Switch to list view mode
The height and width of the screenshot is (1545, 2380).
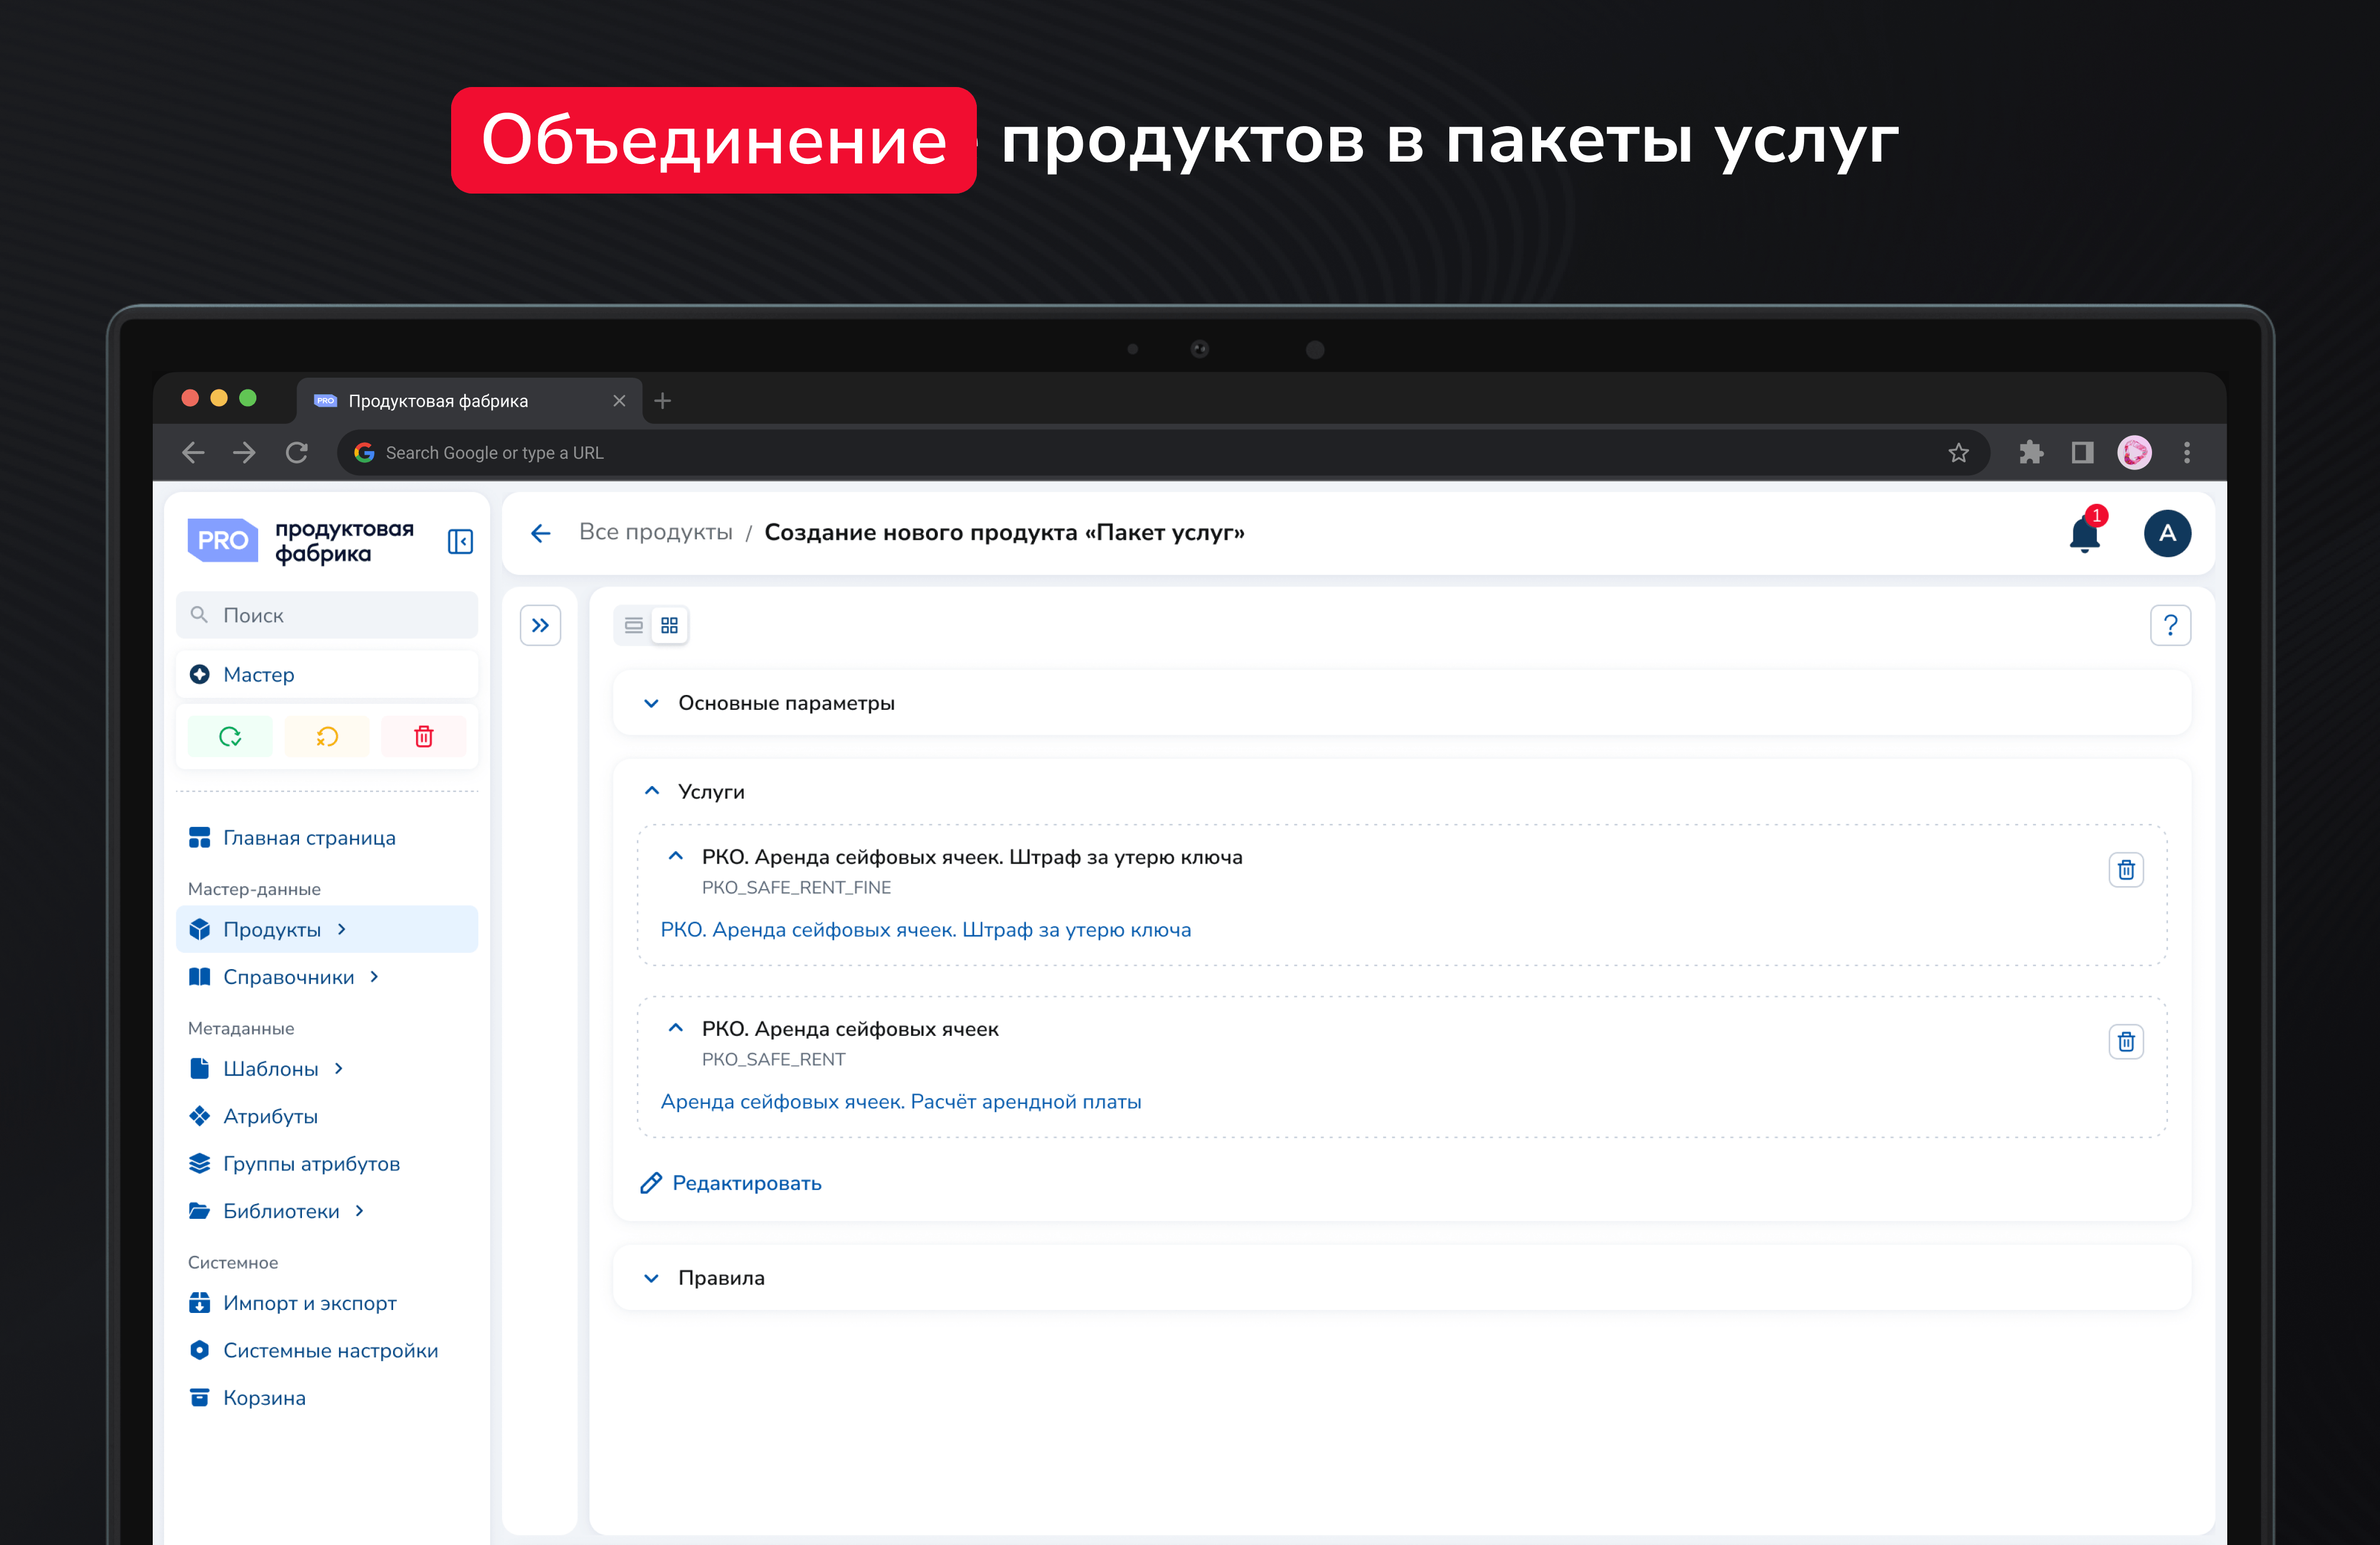(633, 626)
